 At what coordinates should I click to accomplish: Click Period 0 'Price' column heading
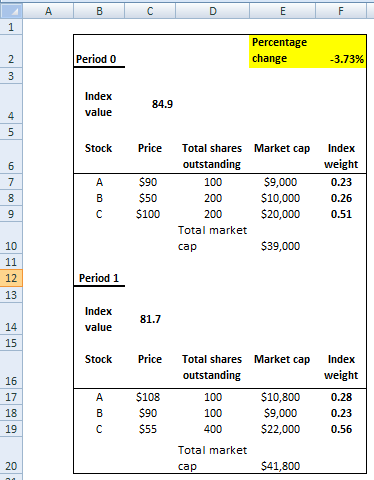click(150, 148)
